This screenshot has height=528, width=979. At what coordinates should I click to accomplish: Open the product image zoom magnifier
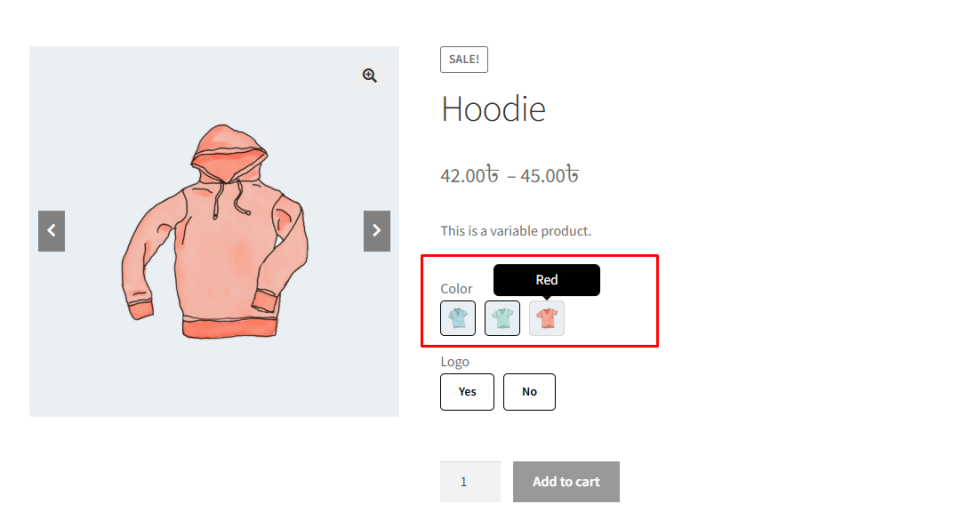point(370,76)
